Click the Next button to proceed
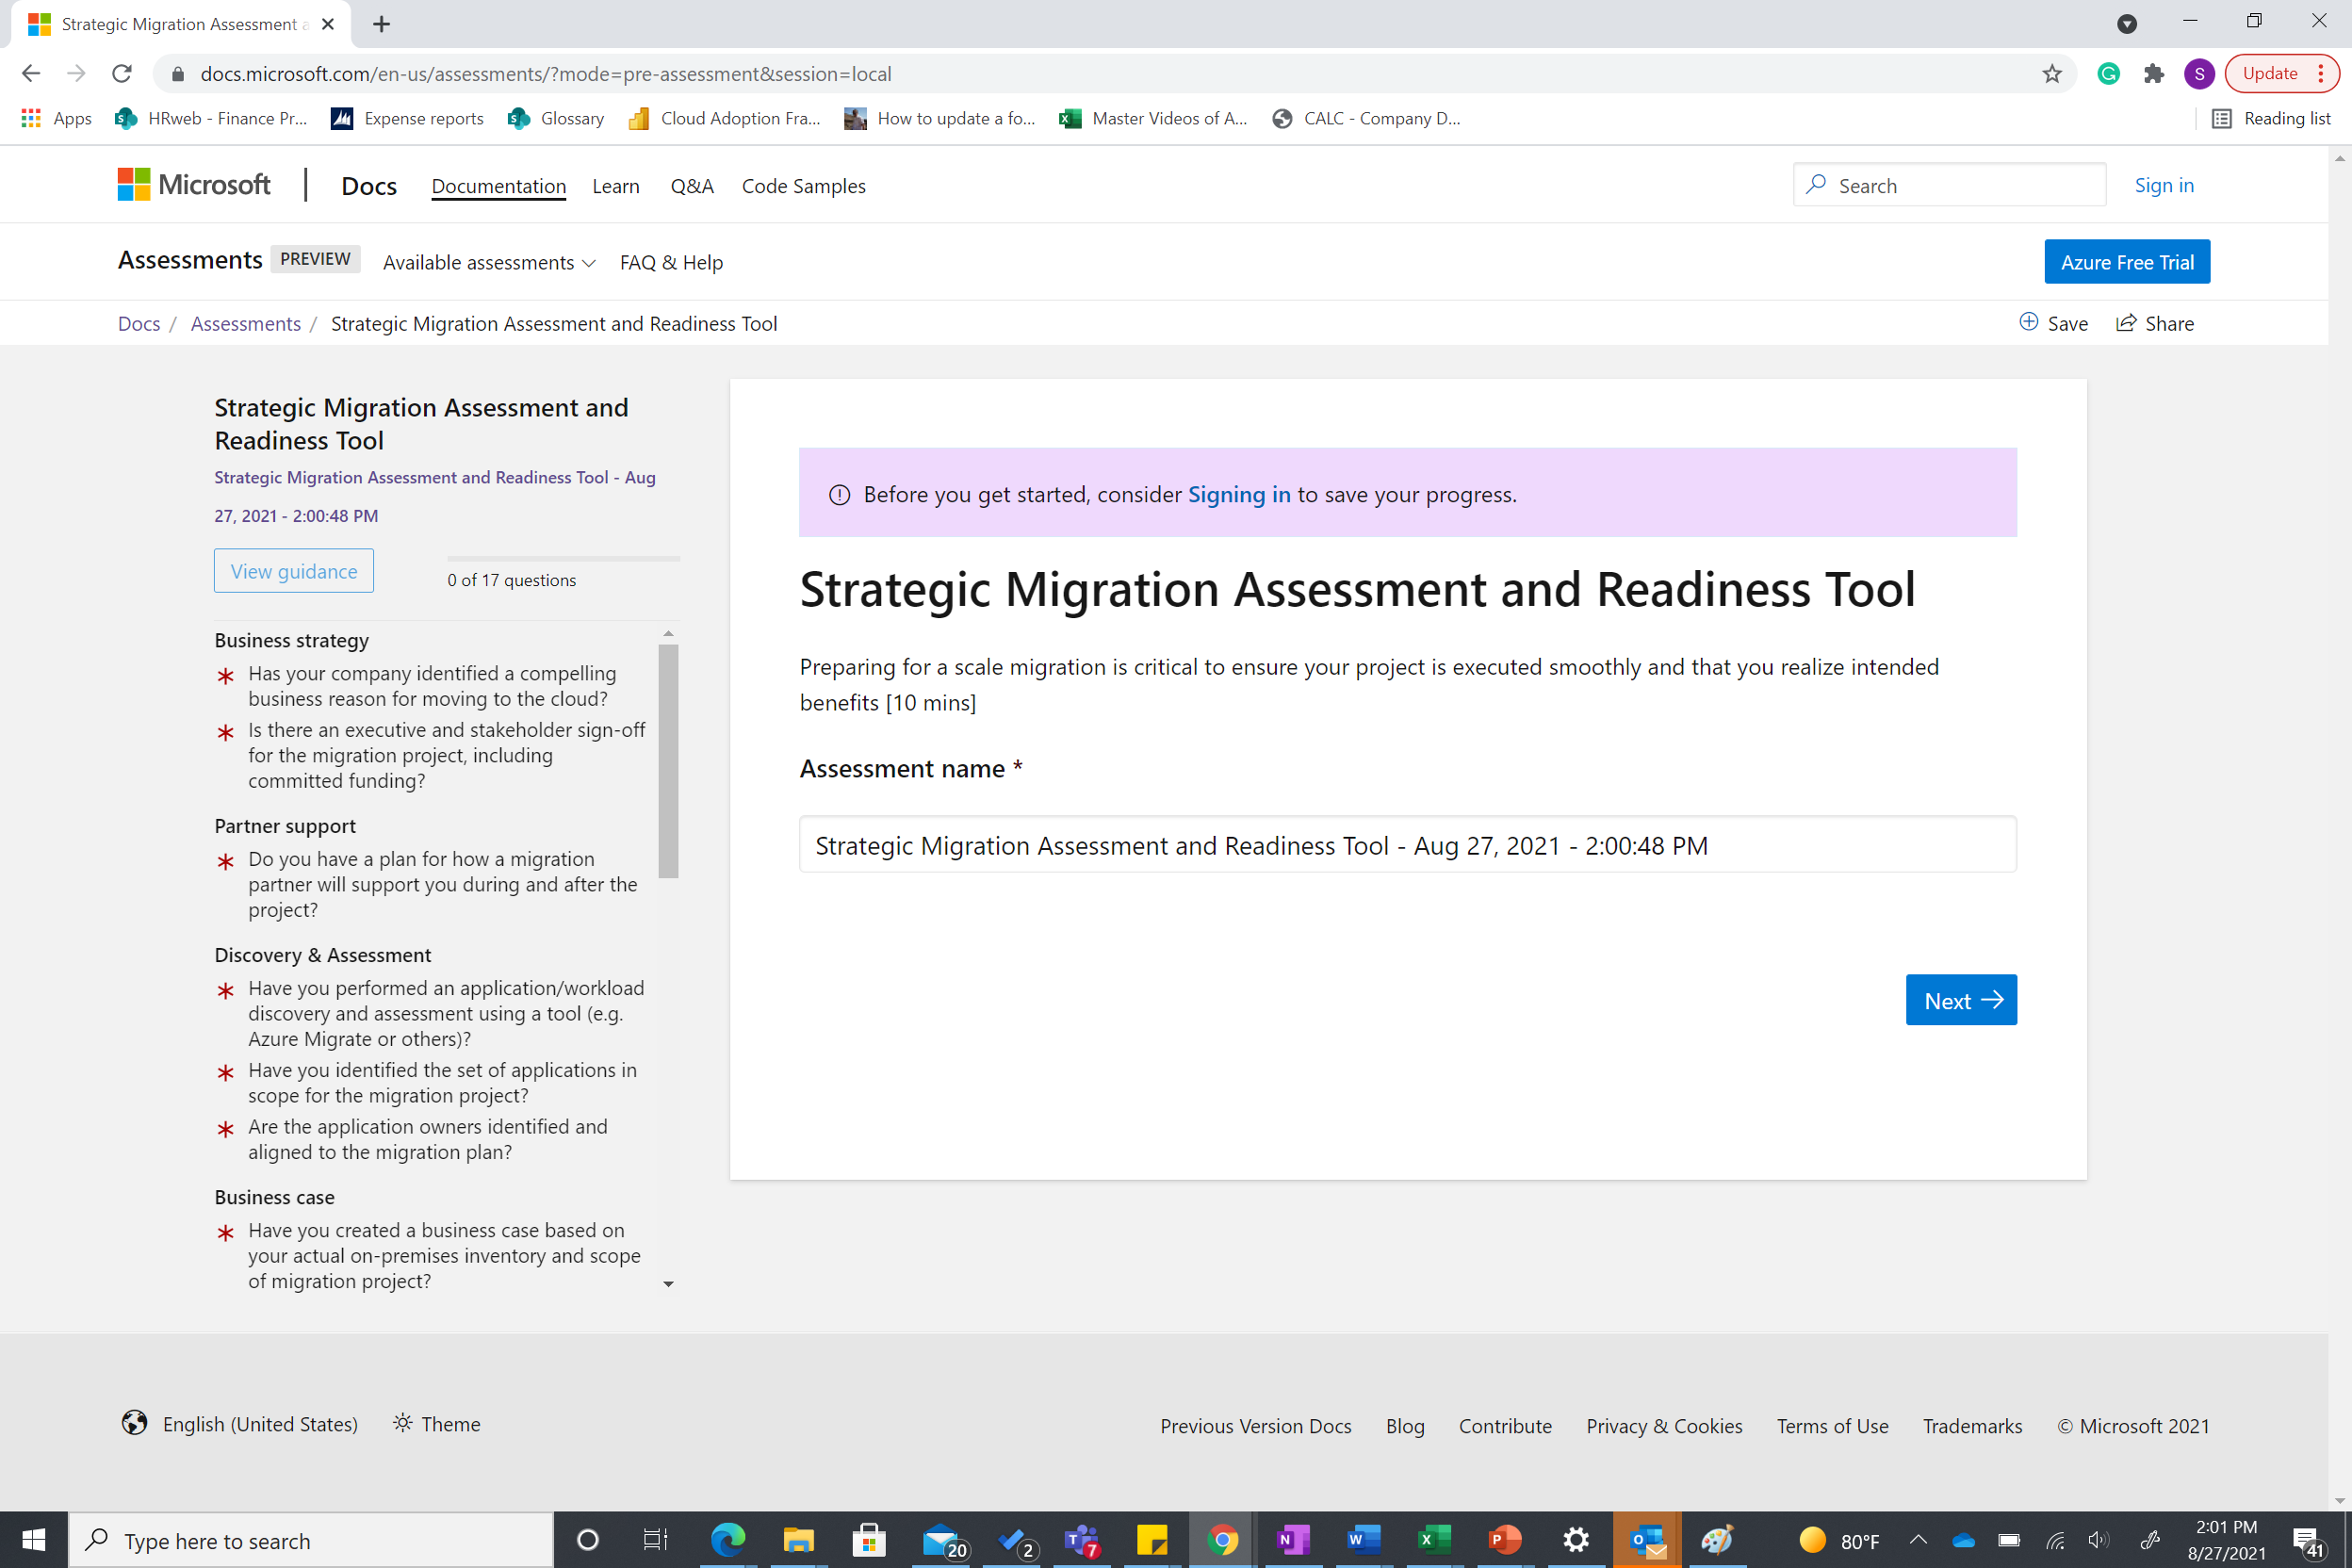Screen dimensions: 2352x1568 click(x=1960, y=999)
